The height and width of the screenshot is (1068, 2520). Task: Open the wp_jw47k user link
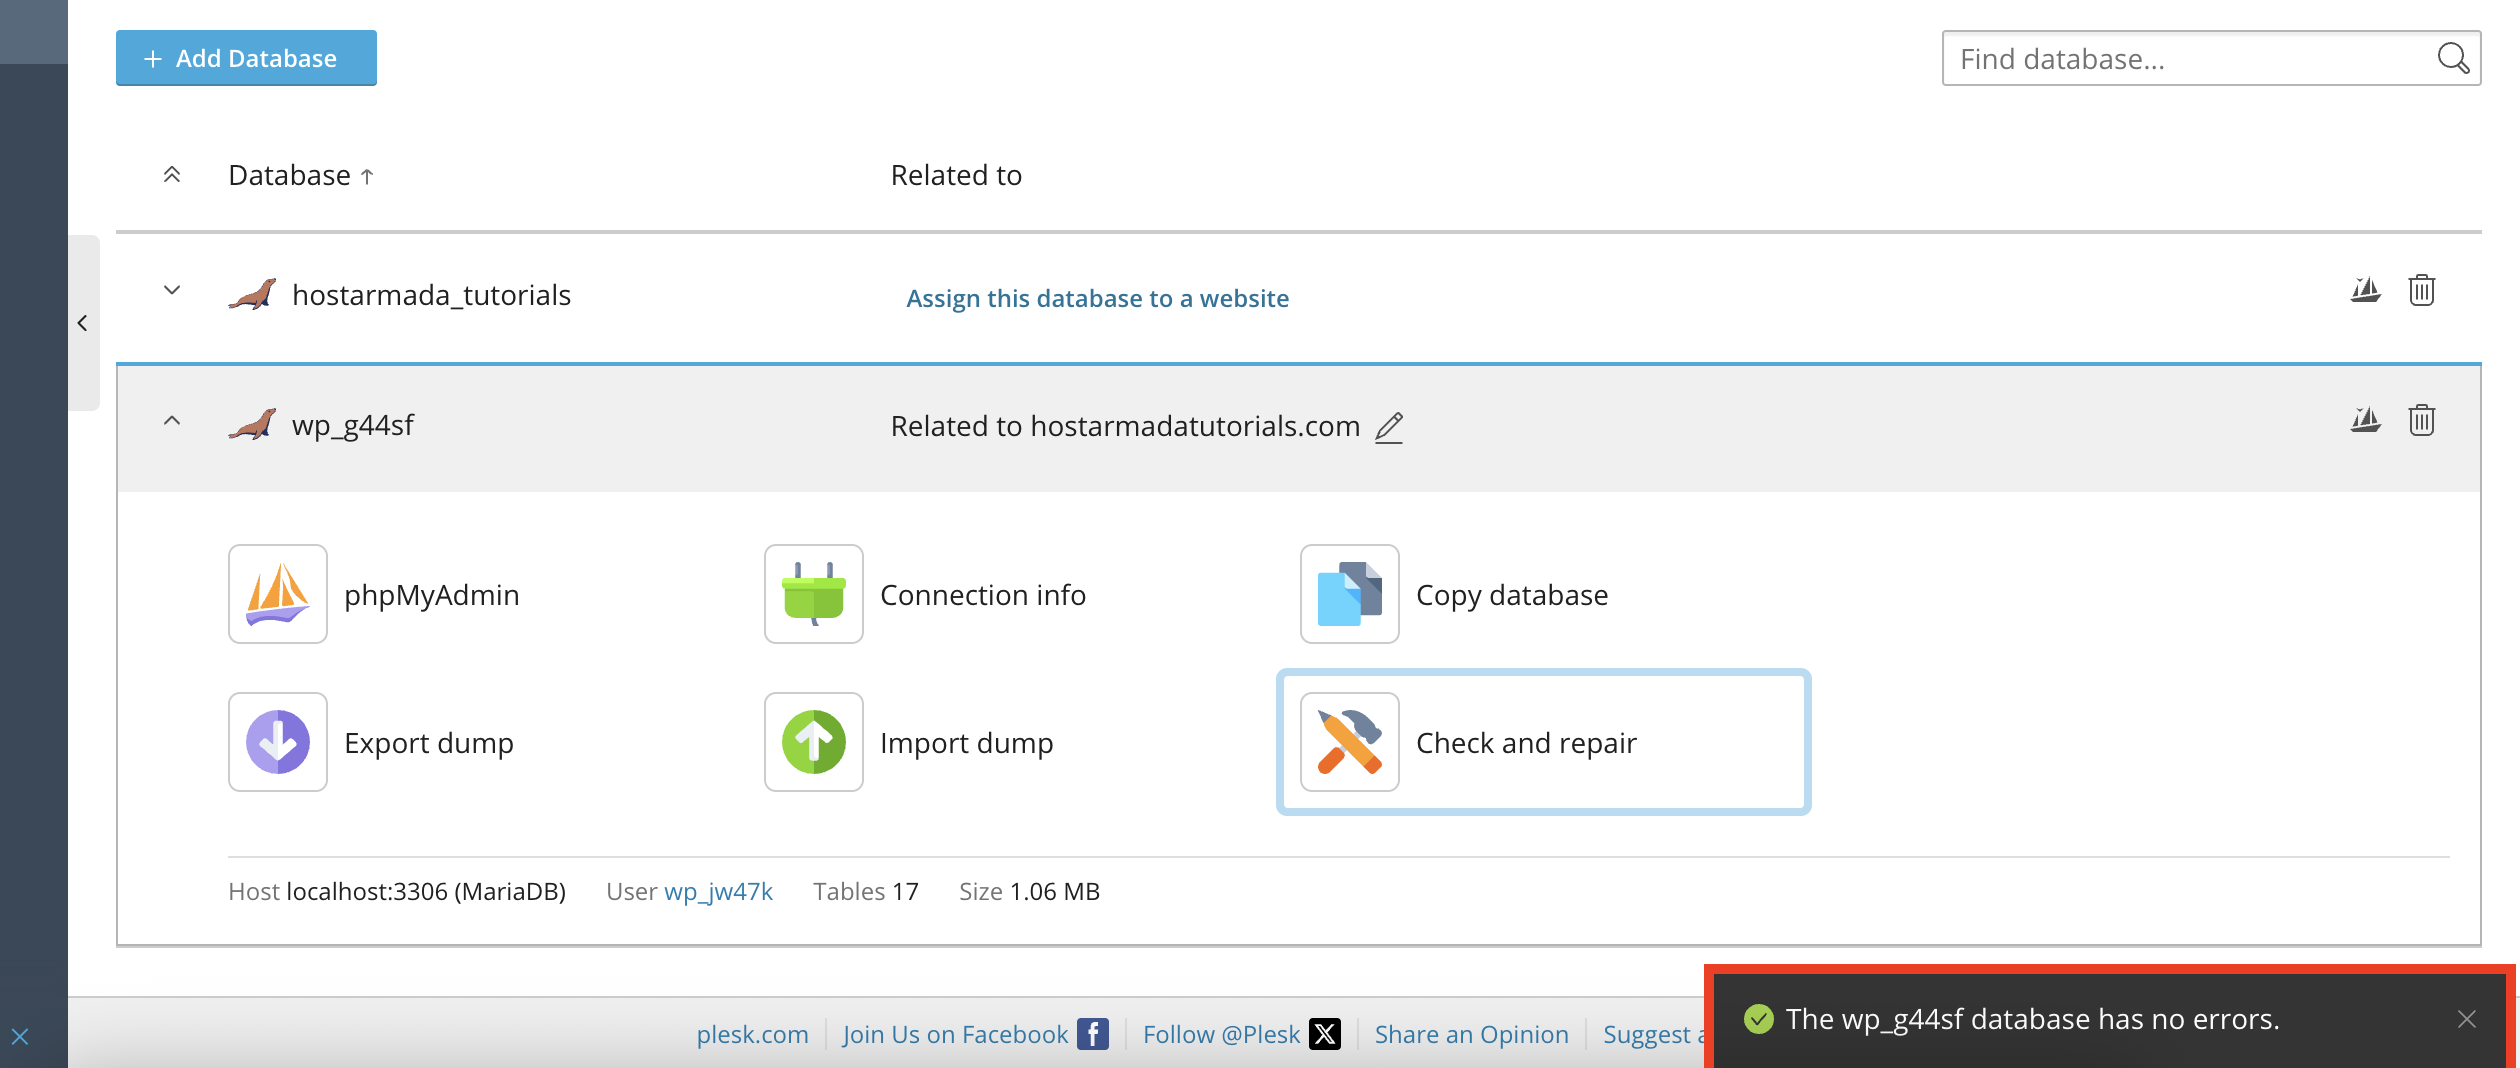click(x=718, y=891)
